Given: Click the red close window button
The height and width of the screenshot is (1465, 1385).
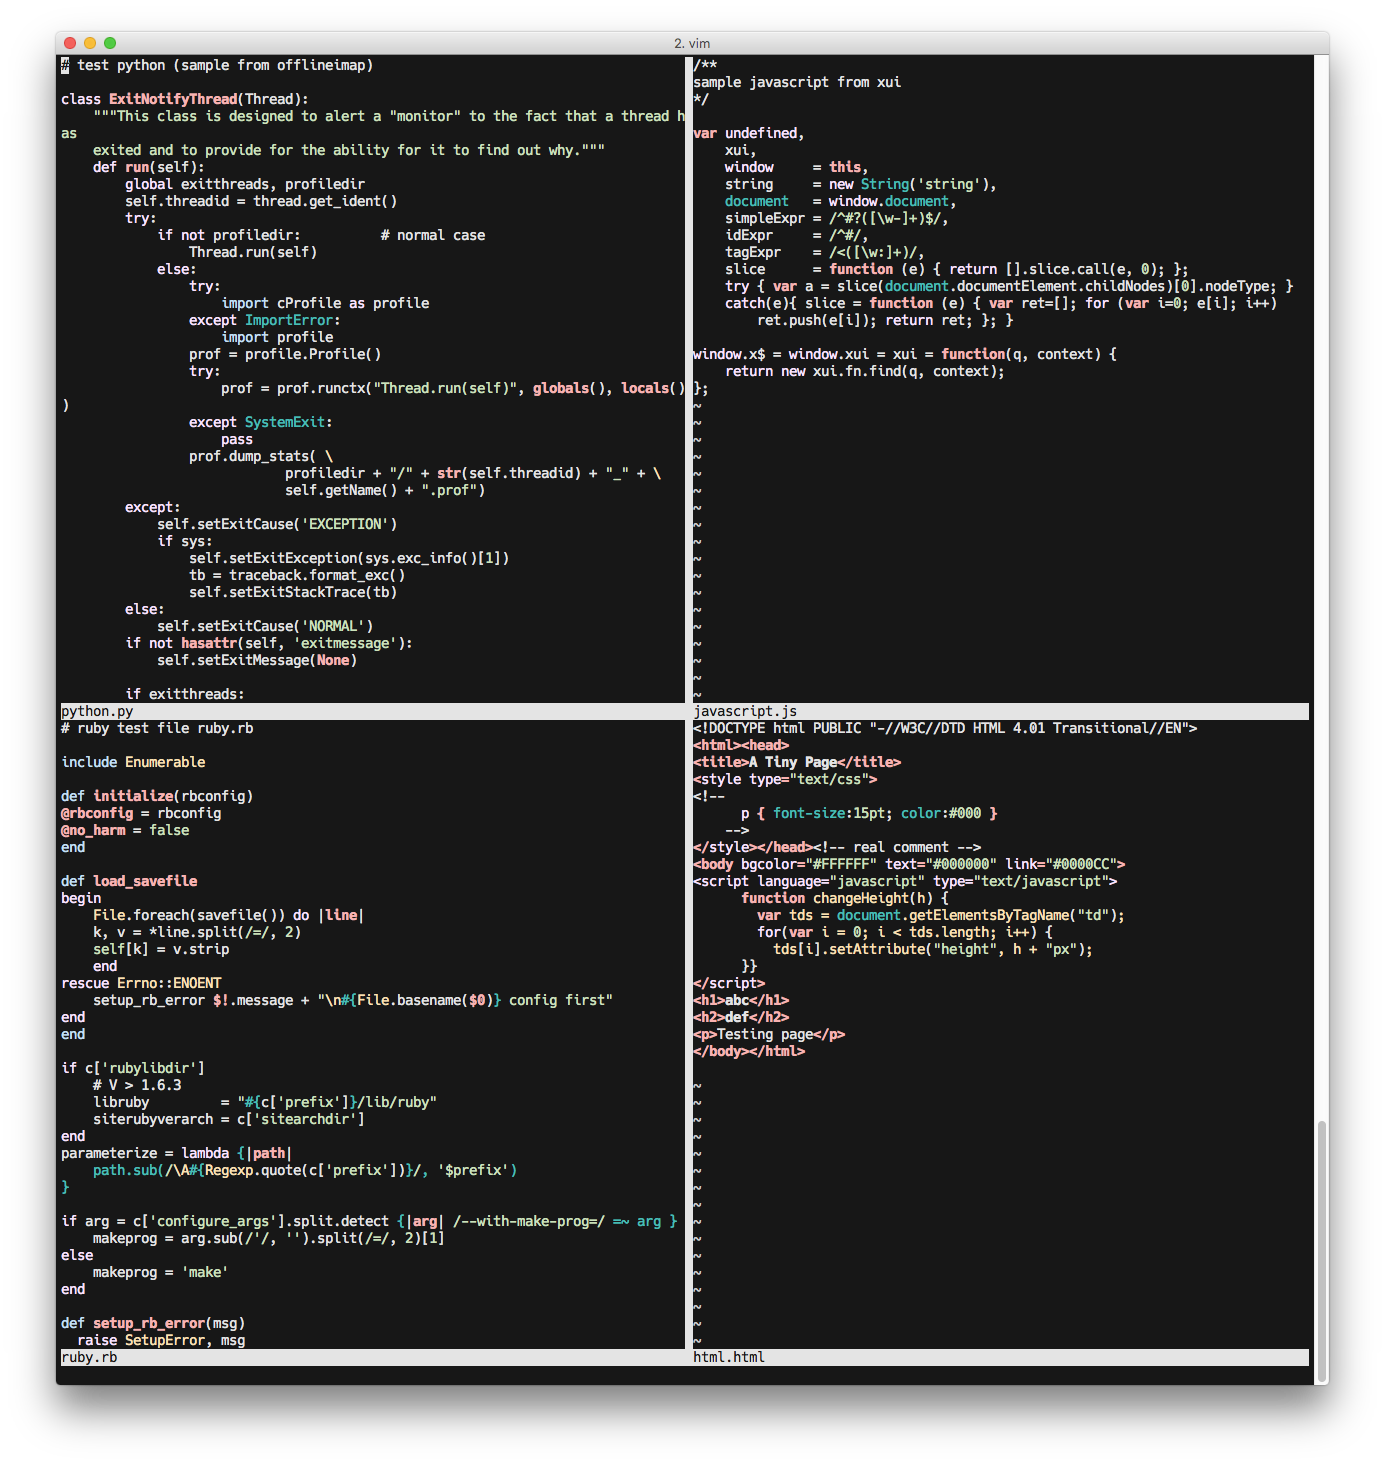Looking at the screenshot, I should [x=70, y=43].
